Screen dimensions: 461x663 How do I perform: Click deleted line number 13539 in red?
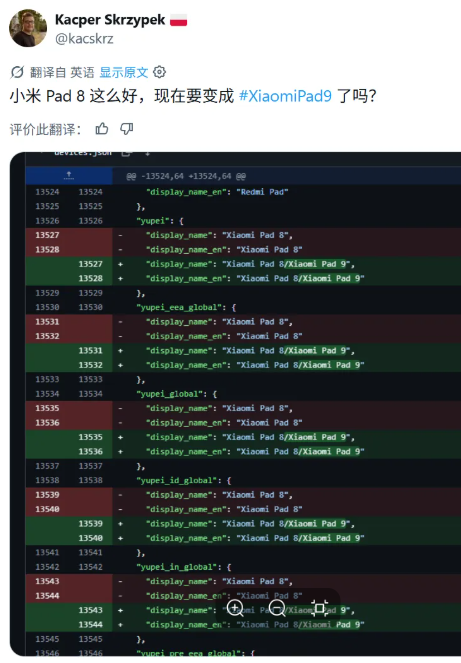[x=47, y=495]
